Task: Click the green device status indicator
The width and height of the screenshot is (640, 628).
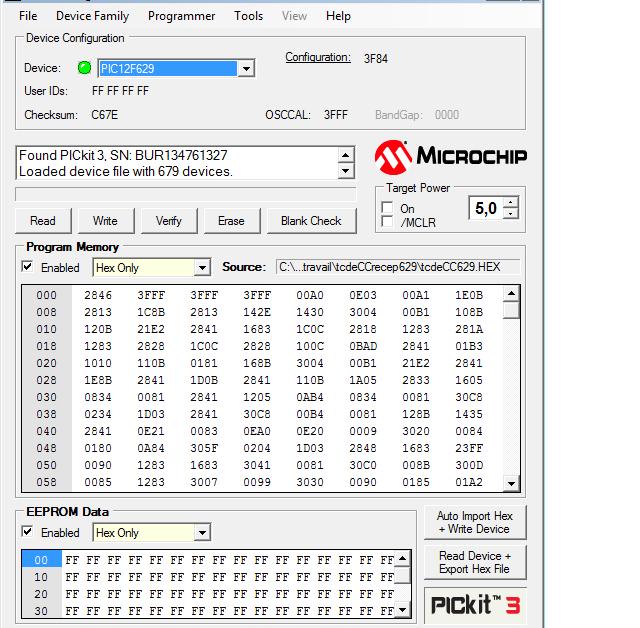Action: (x=84, y=68)
